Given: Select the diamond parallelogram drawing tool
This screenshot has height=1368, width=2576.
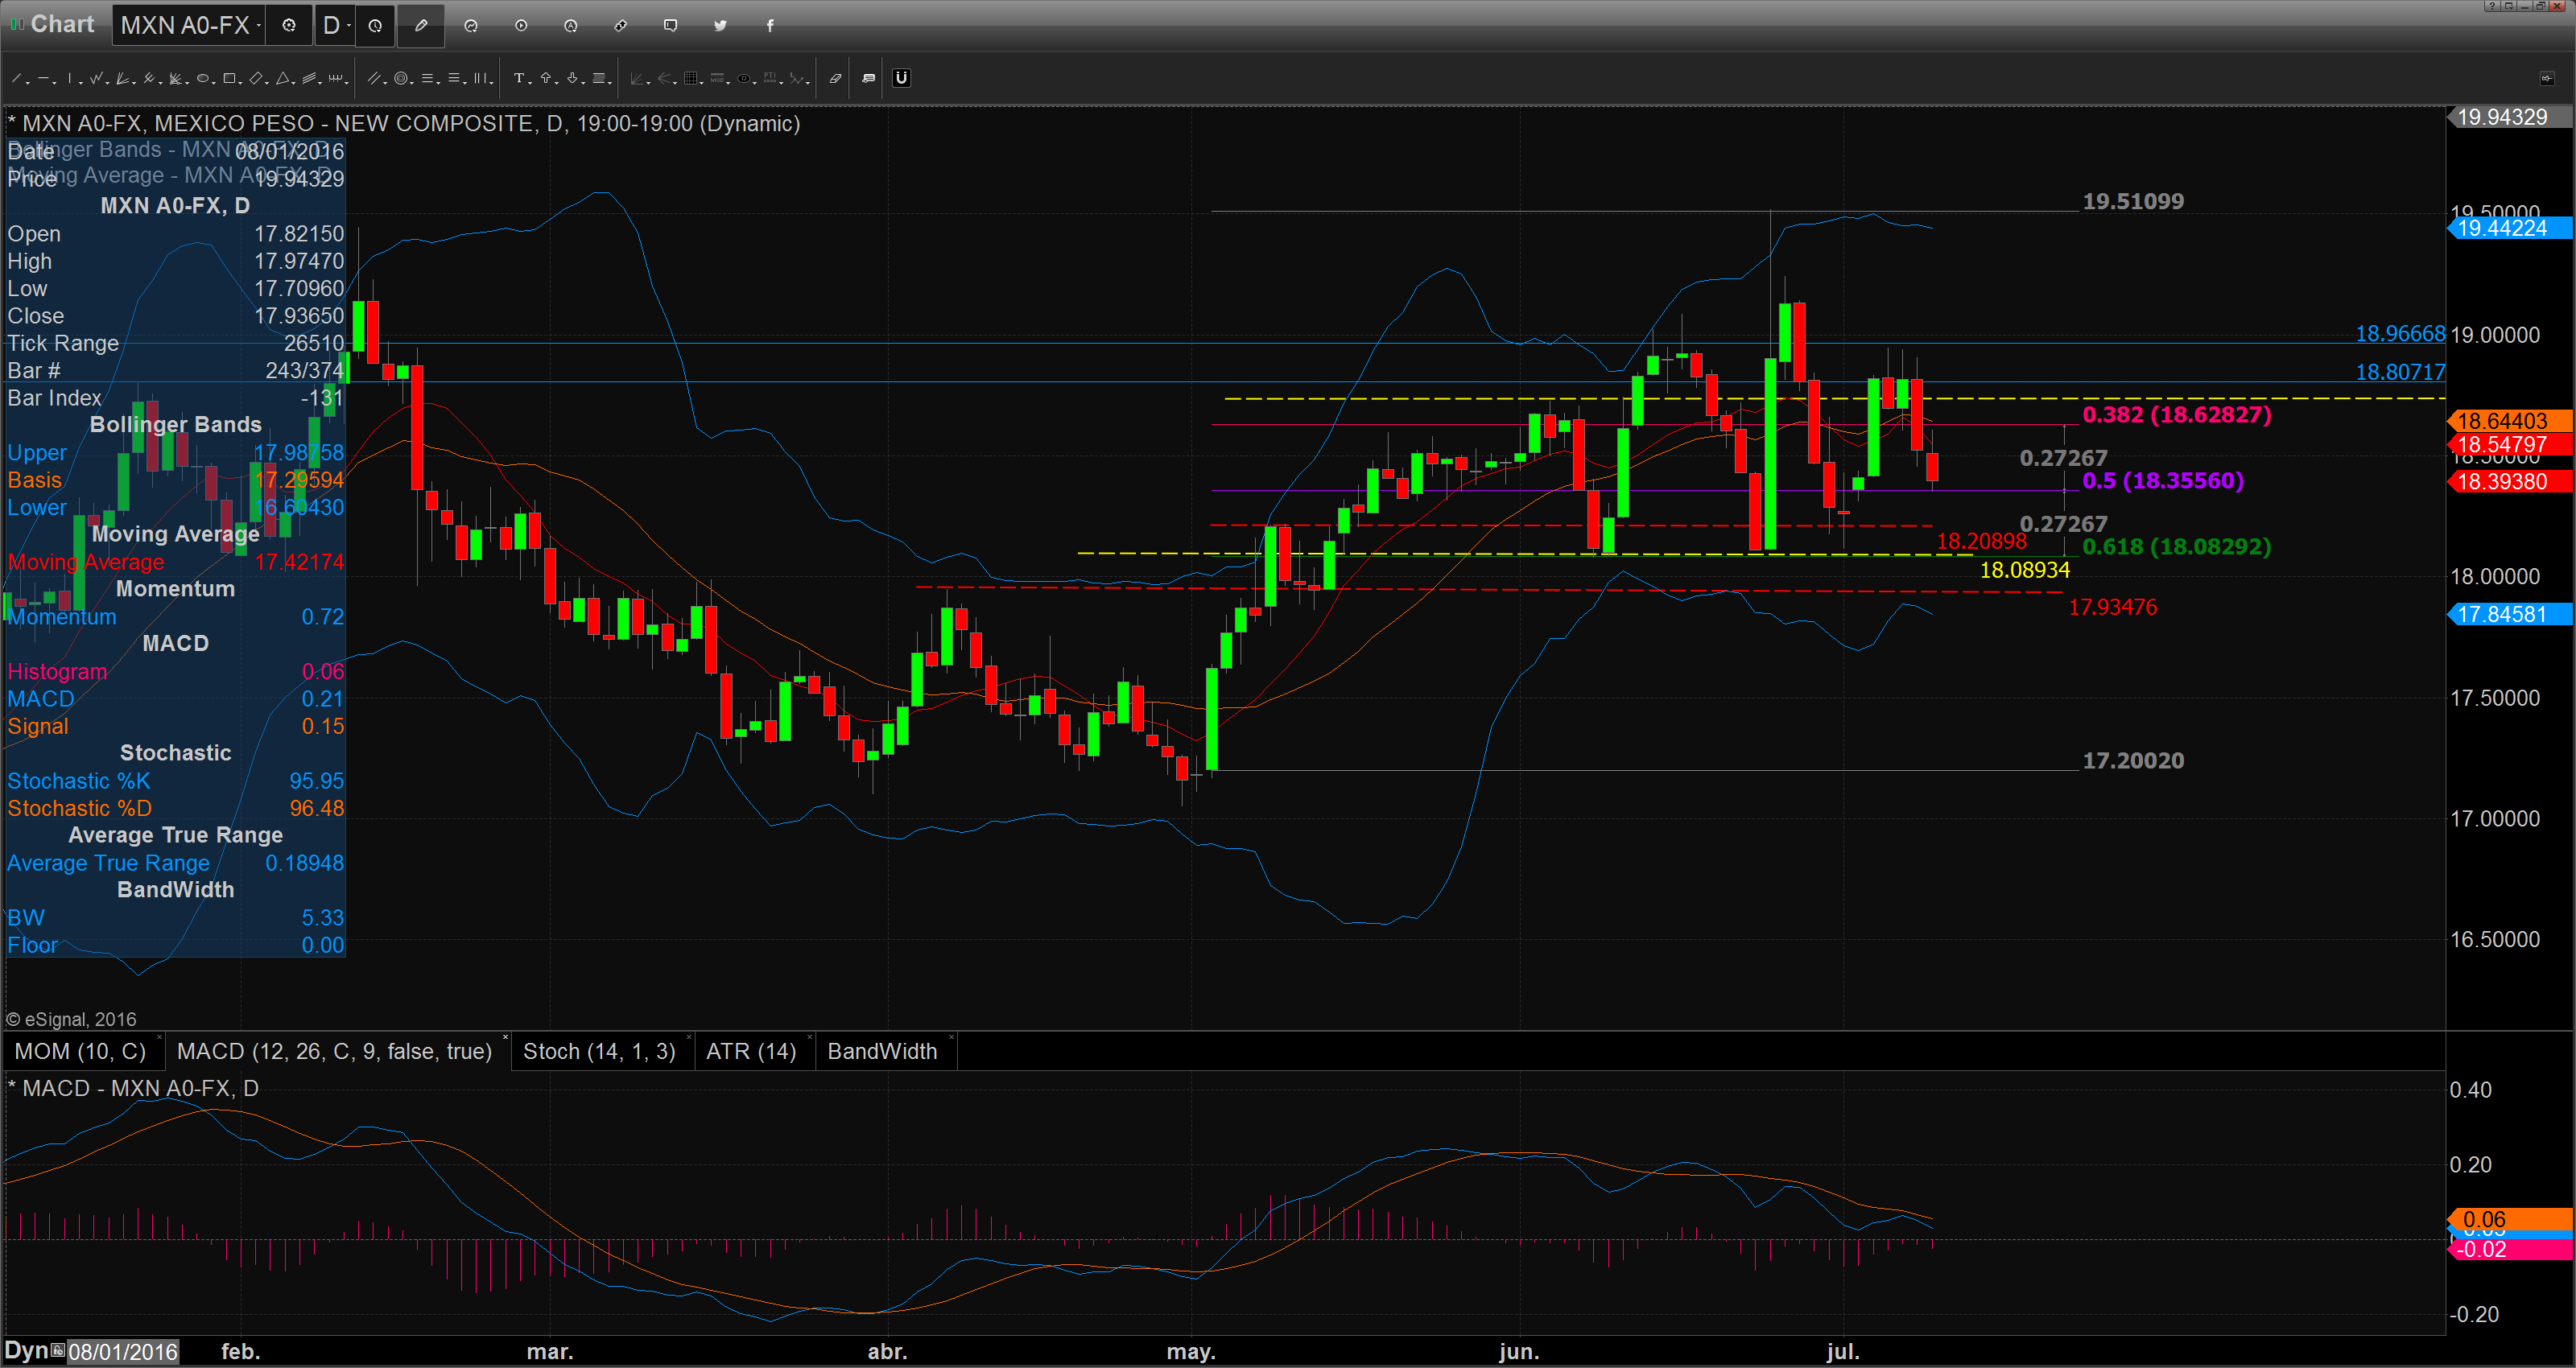Looking at the screenshot, I should 256,78.
